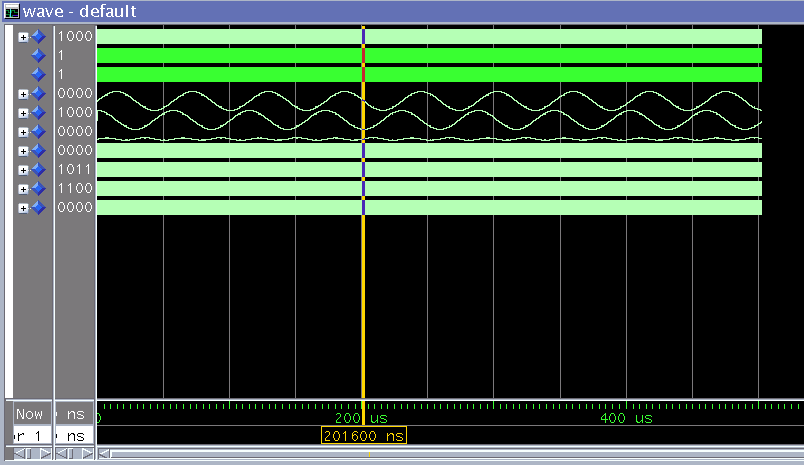Expand the bottom signal showing 0000

pyautogui.click(x=23, y=208)
